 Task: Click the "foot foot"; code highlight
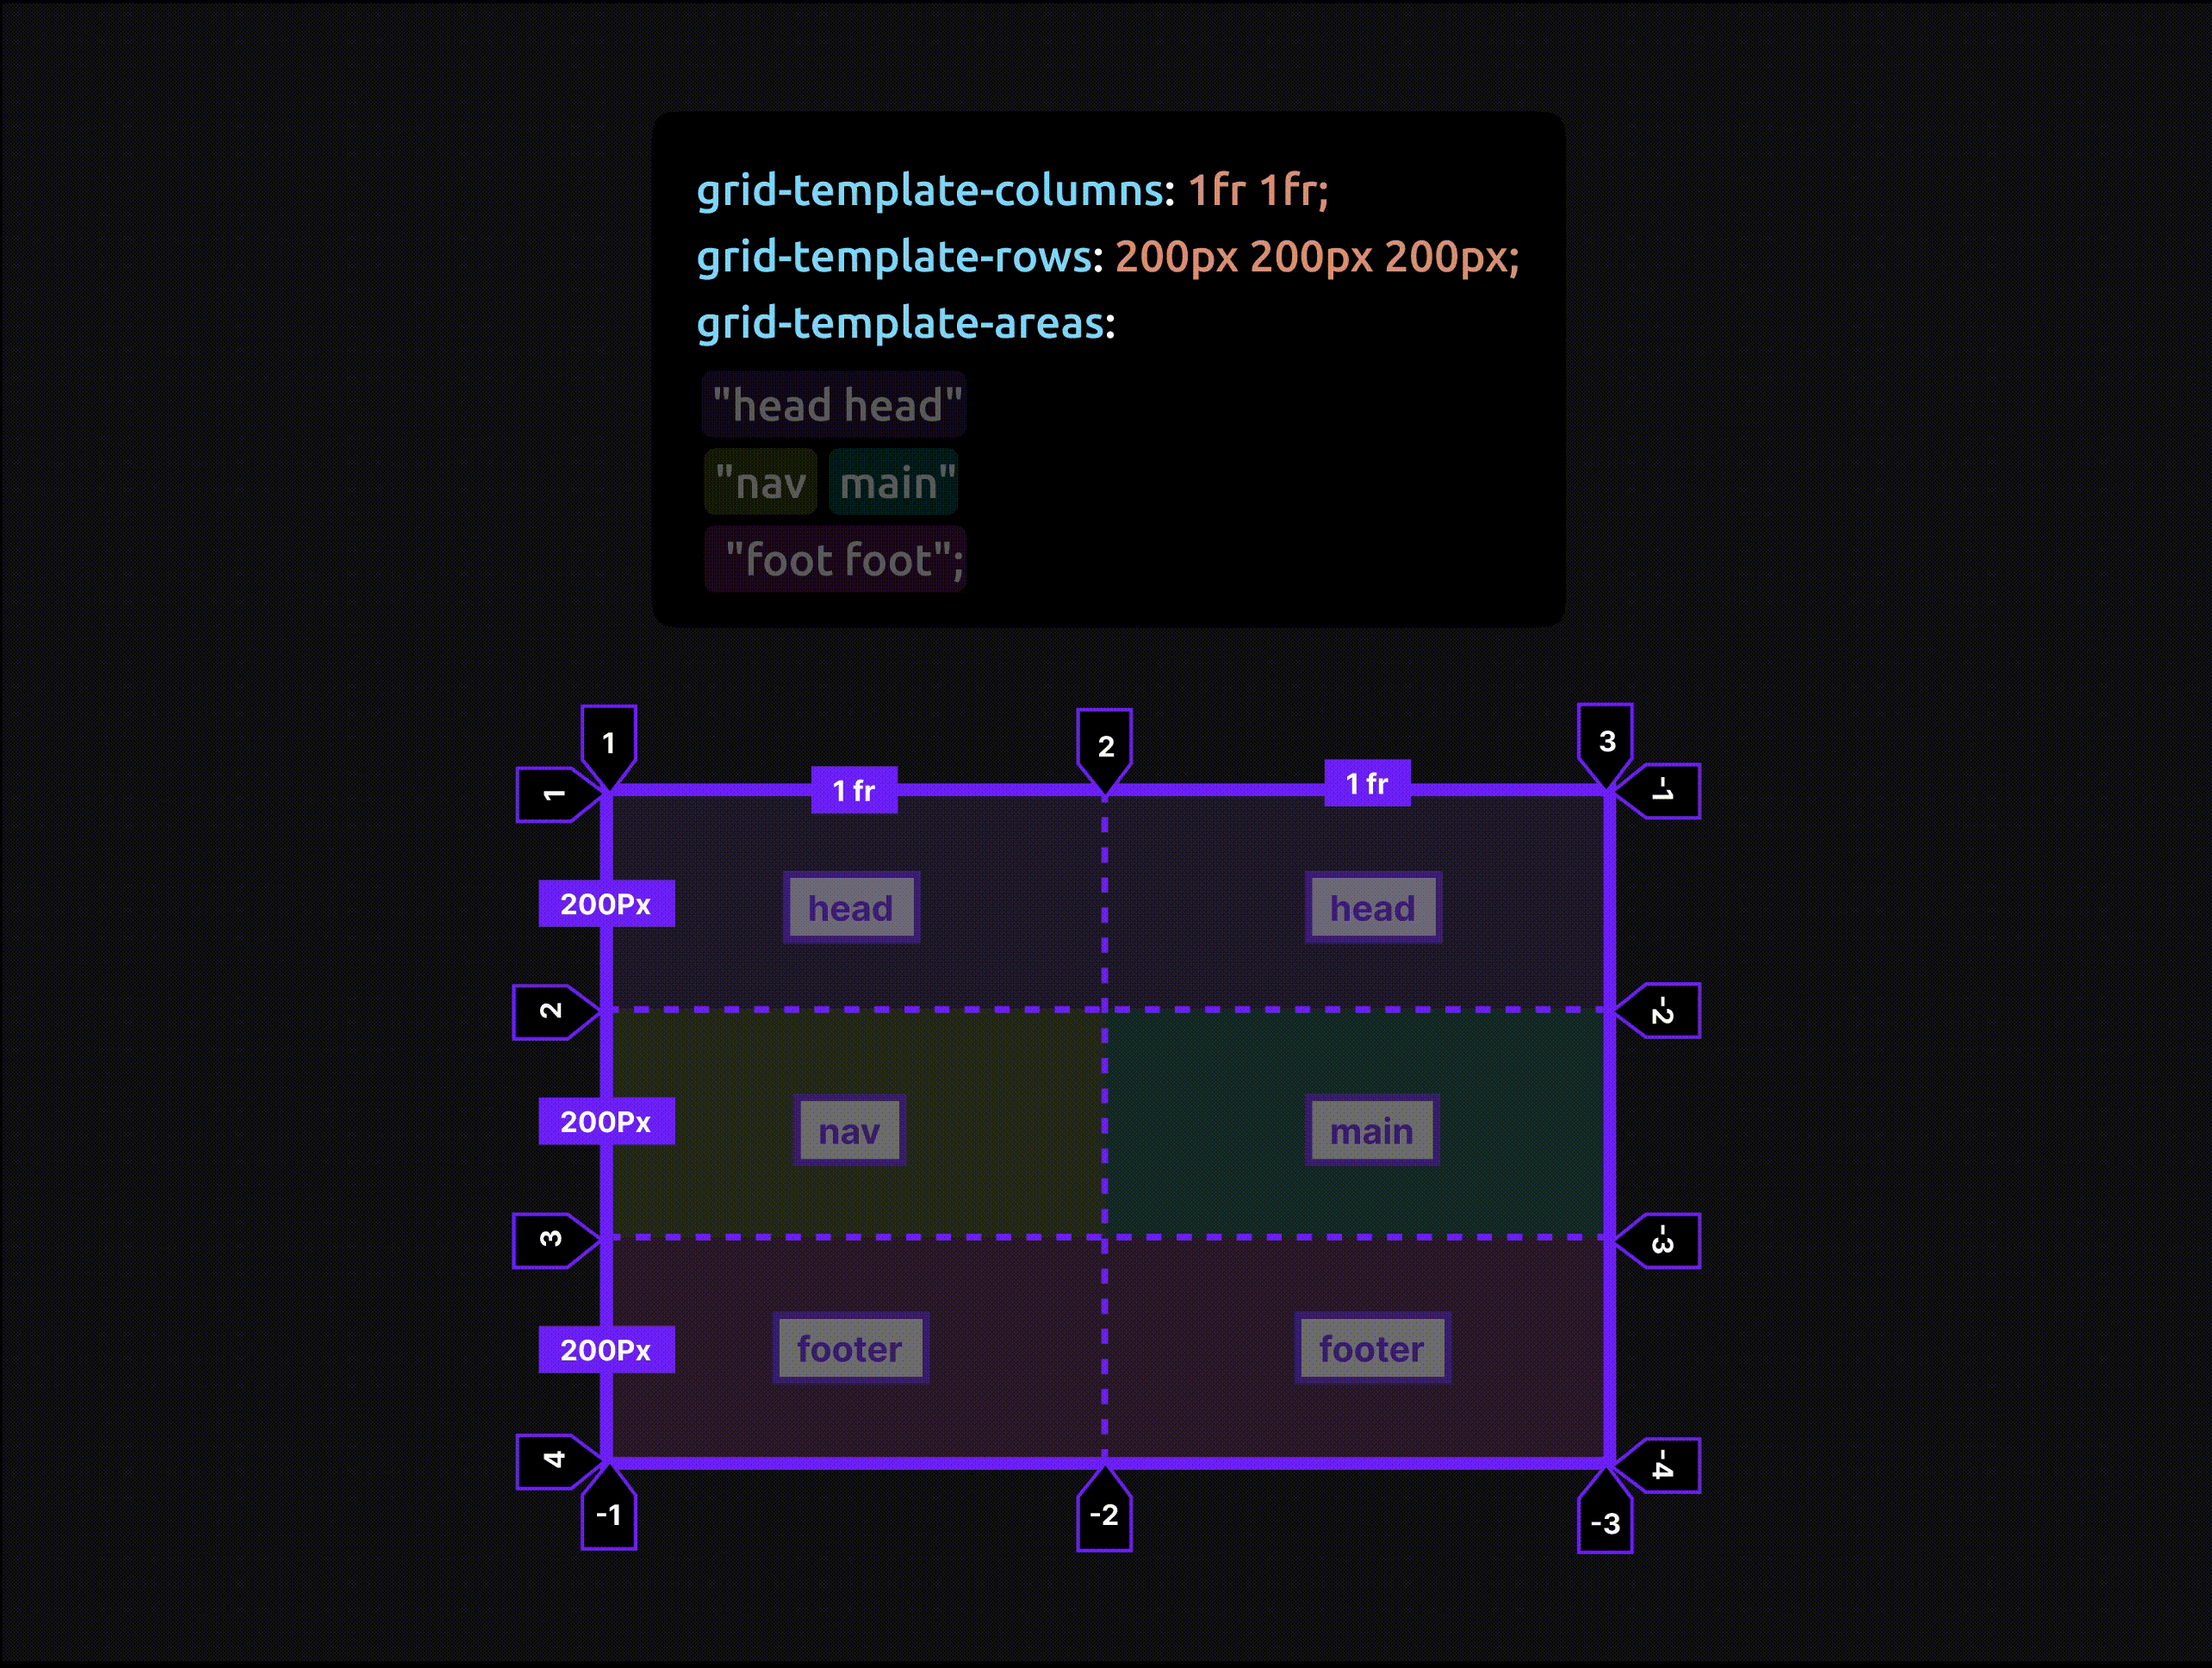(x=836, y=560)
